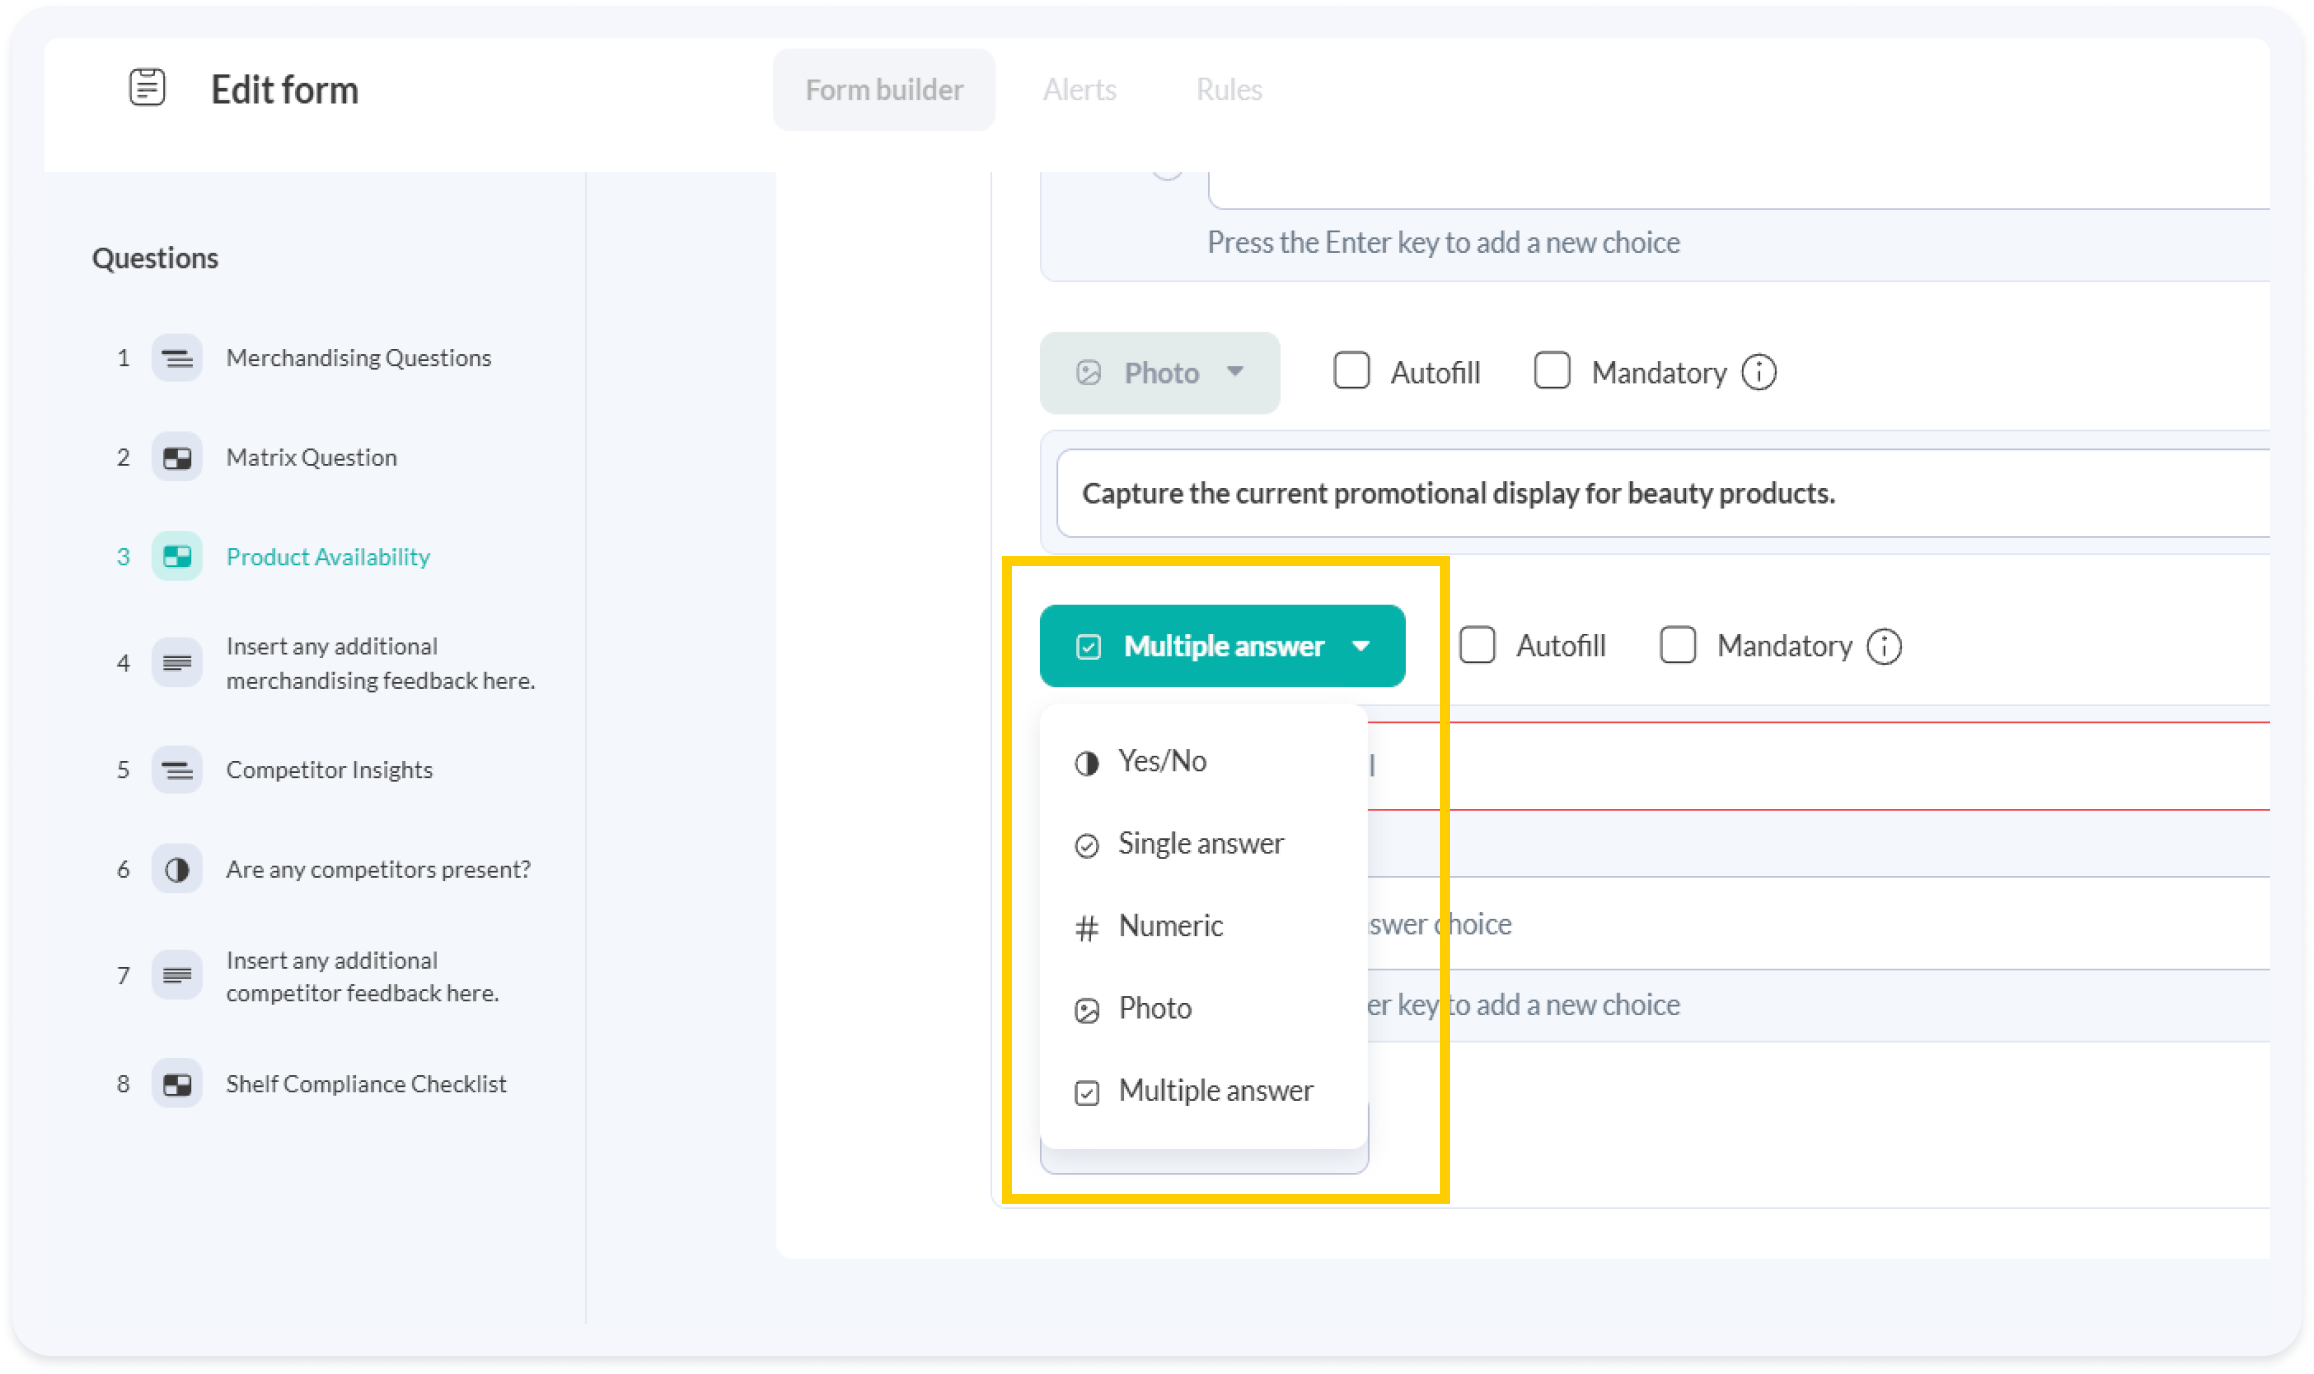Check Mandatory for Multiple answer question
2314x1374 pixels.
point(1678,645)
